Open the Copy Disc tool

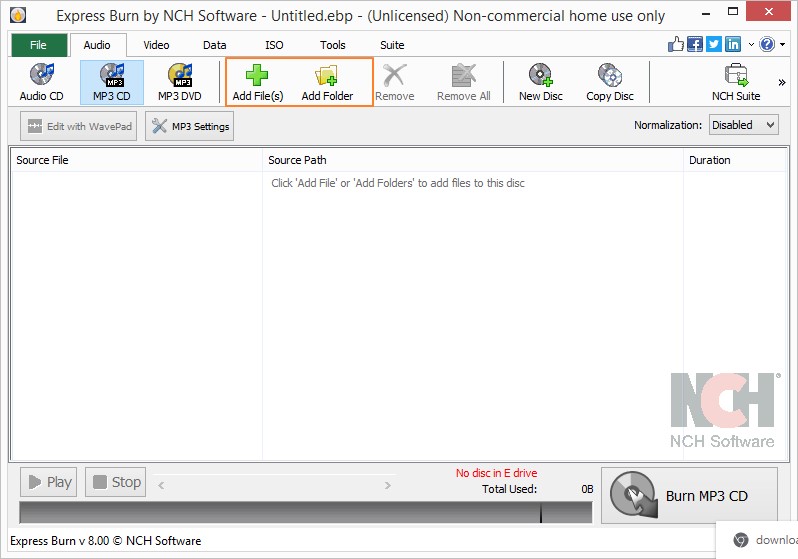pyautogui.click(x=610, y=82)
